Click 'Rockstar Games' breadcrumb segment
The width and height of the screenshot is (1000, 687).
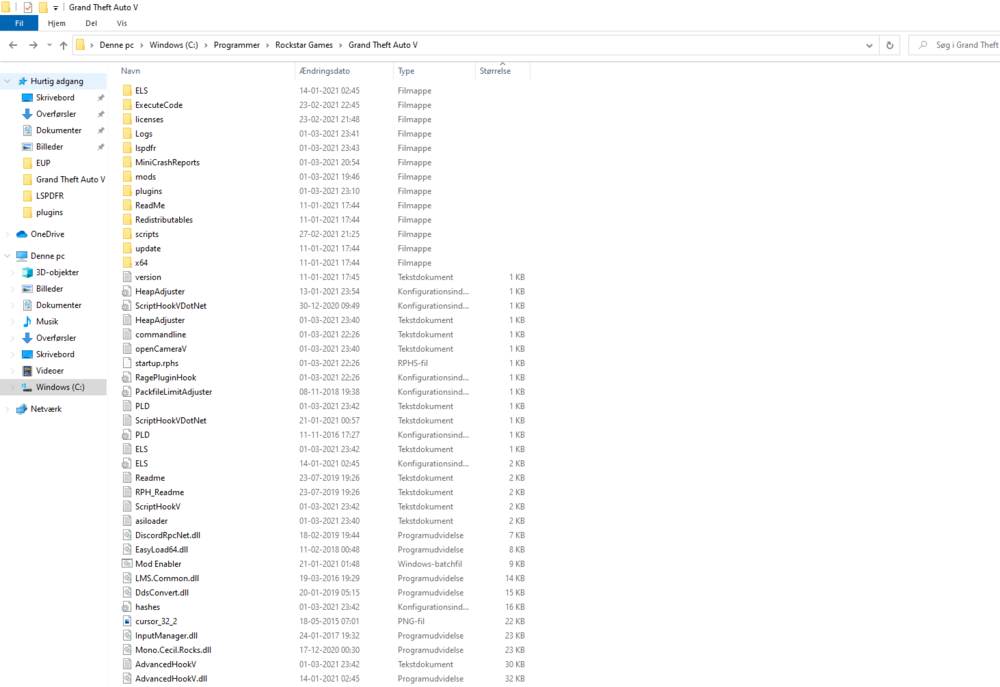304,45
